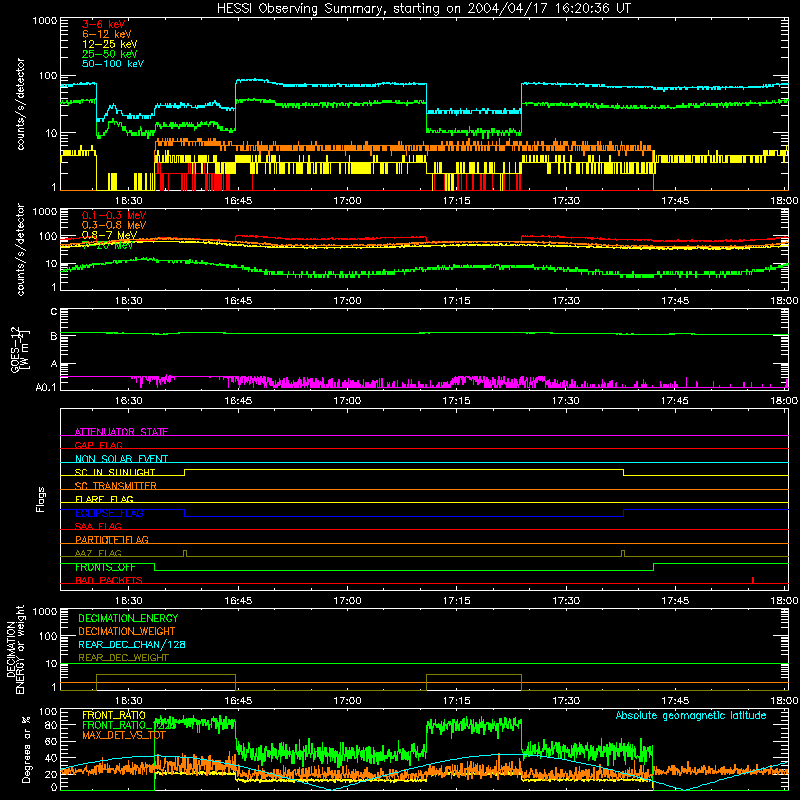This screenshot has height=800, width=800.
Task: Click the C class tick on GOES axis
Action: (54, 311)
